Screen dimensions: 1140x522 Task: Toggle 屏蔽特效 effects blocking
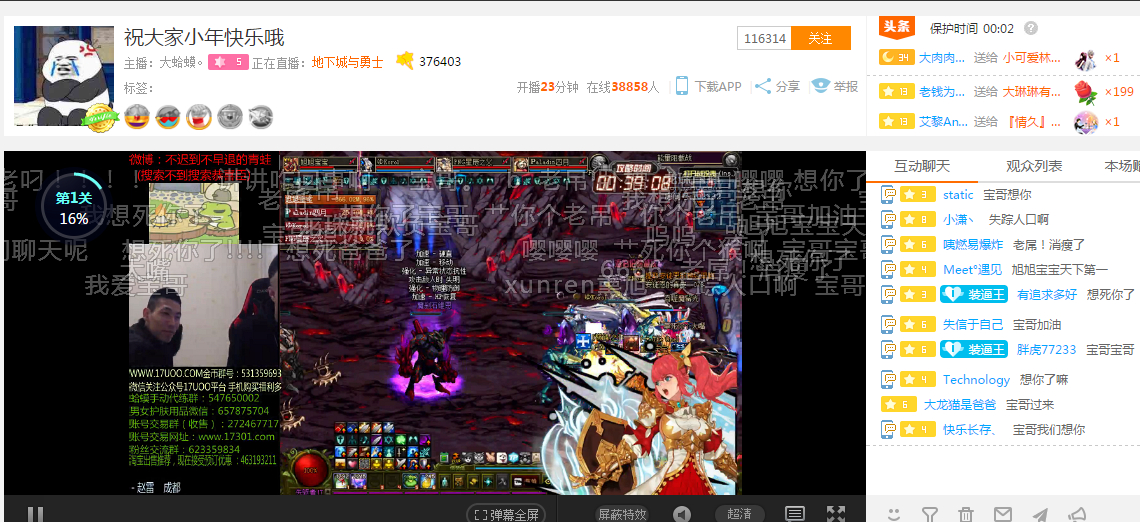[x=622, y=515]
